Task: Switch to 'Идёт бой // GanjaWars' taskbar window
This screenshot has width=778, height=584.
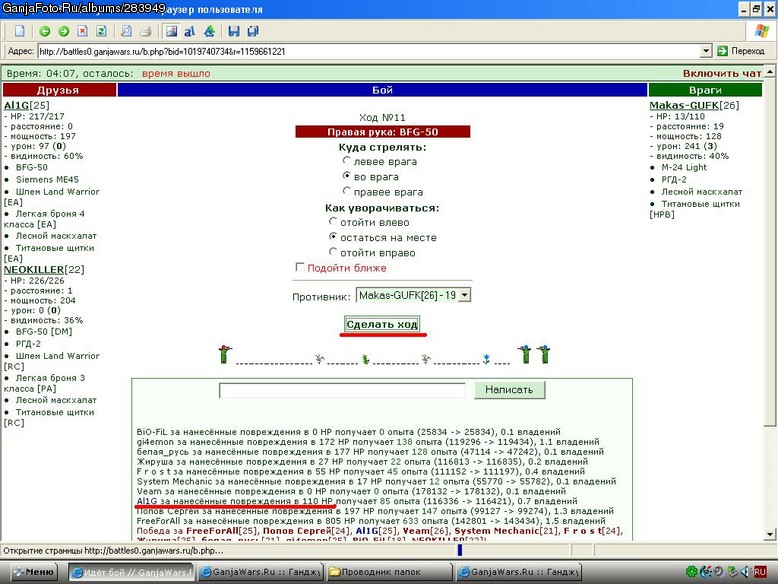Action: (131, 572)
